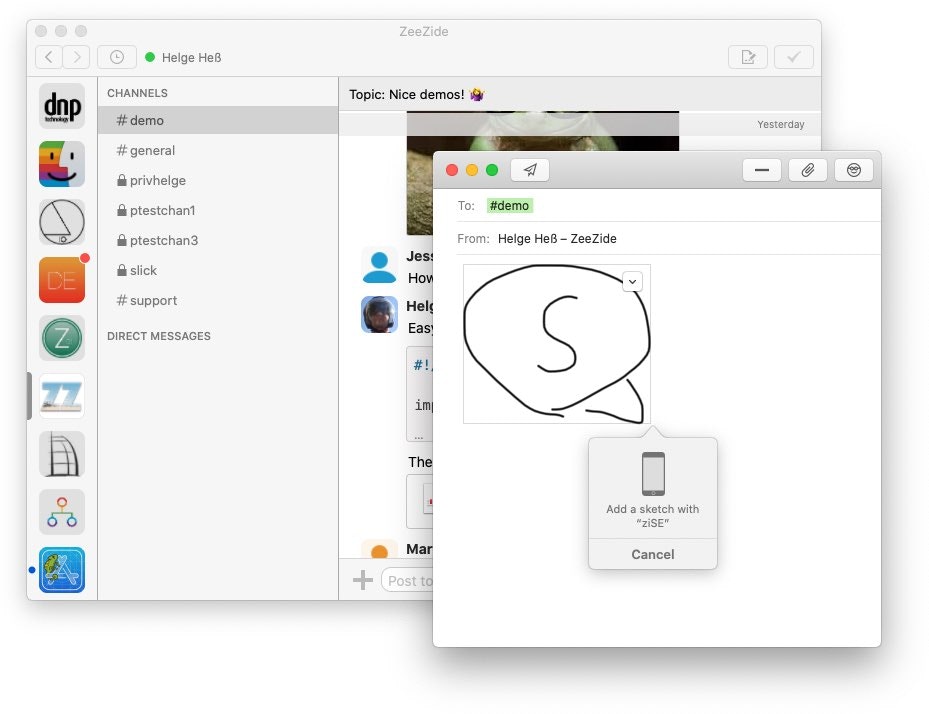Open history via the clock toolbar icon
This screenshot has width=929, height=714.
pyautogui.click(x=117, y=57)
